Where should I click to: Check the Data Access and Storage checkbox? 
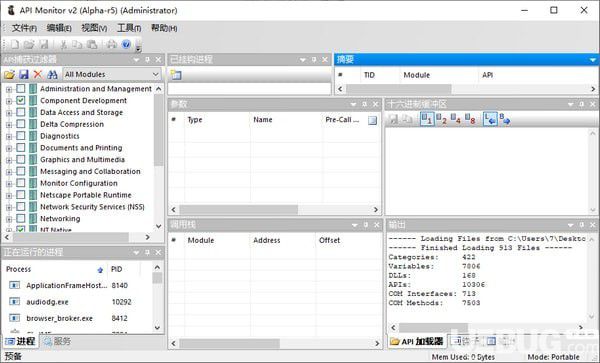(21, 112)
